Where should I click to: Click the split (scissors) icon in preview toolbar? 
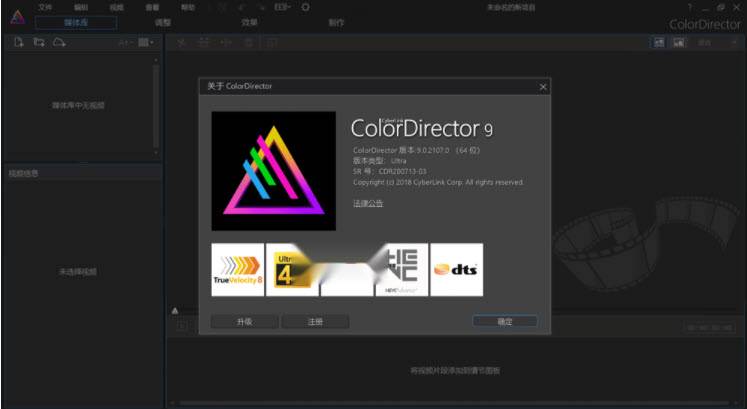182,43
